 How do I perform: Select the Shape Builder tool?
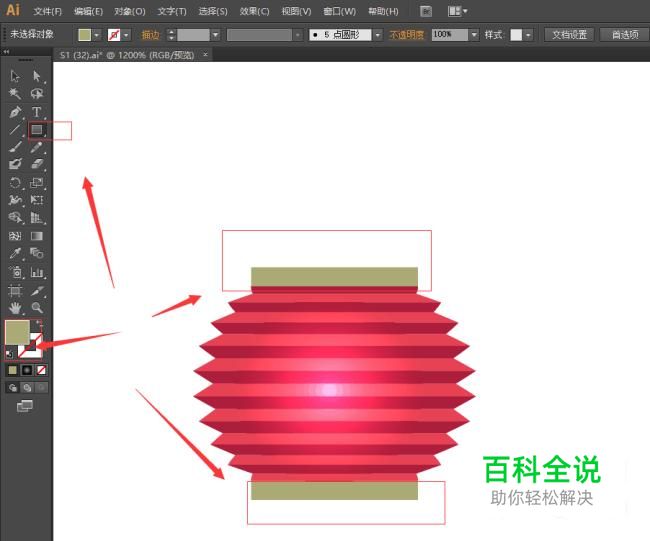tap(15, 218)
